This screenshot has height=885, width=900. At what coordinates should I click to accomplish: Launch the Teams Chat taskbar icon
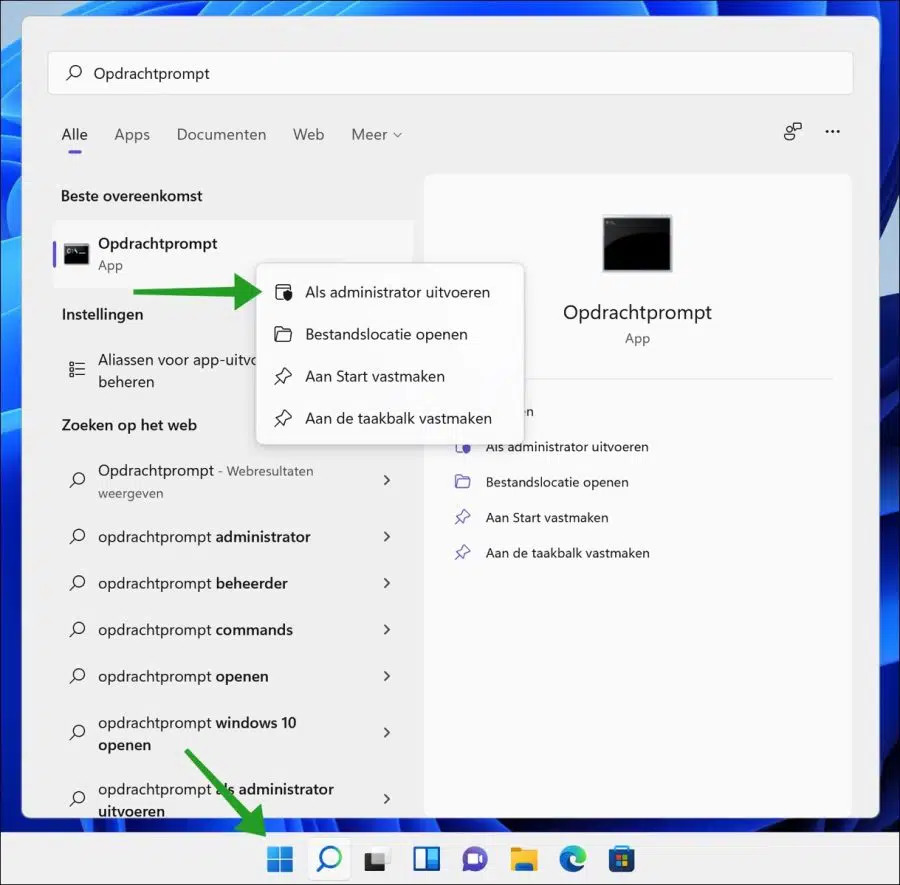pos(475,860)
